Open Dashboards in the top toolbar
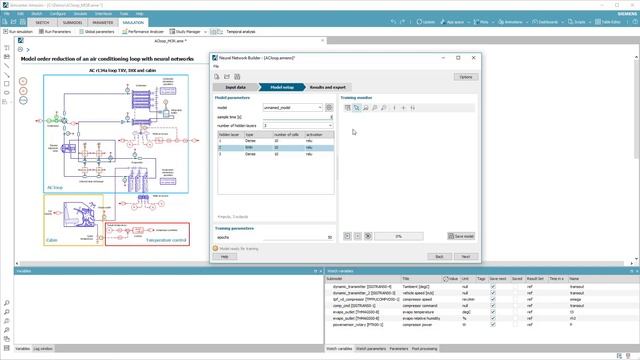The width and height of the screenshot is (640, 360). [x=545, y=22]
